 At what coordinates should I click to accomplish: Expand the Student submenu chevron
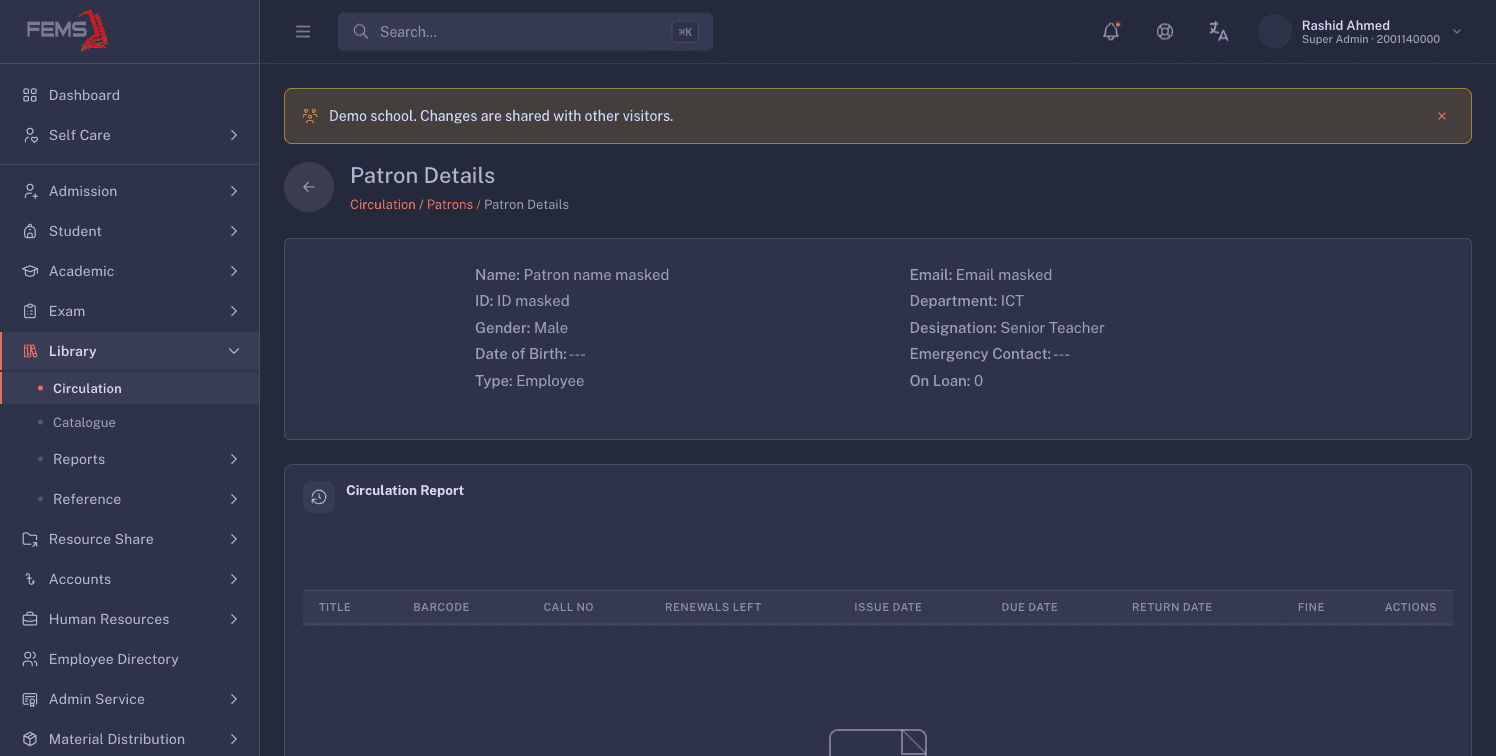click(234, 231)
